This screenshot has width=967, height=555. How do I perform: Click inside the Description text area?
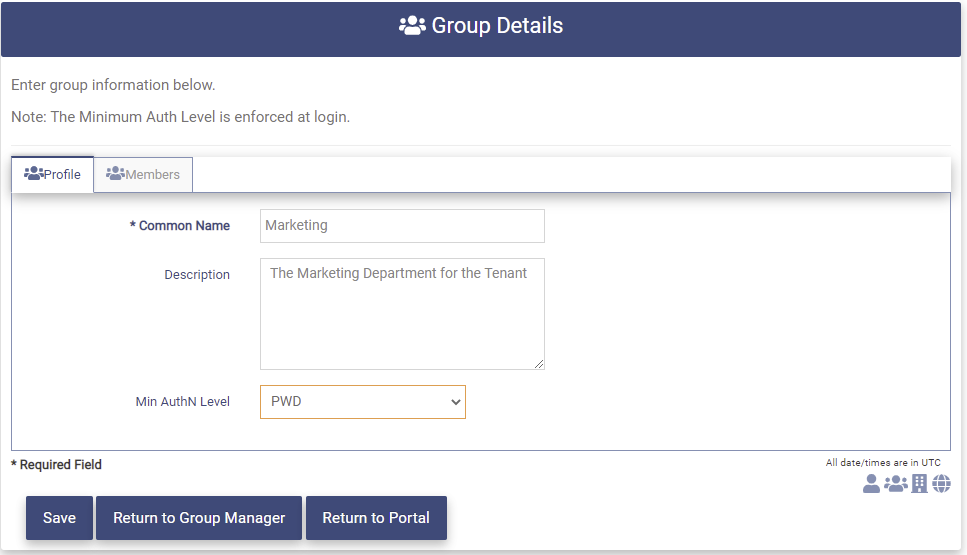[x=402, y=314]
